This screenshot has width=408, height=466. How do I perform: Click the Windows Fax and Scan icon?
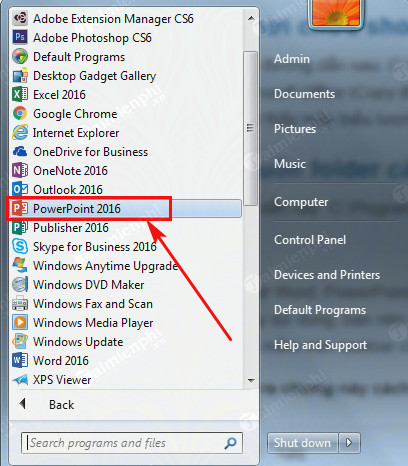pos(20,303)
